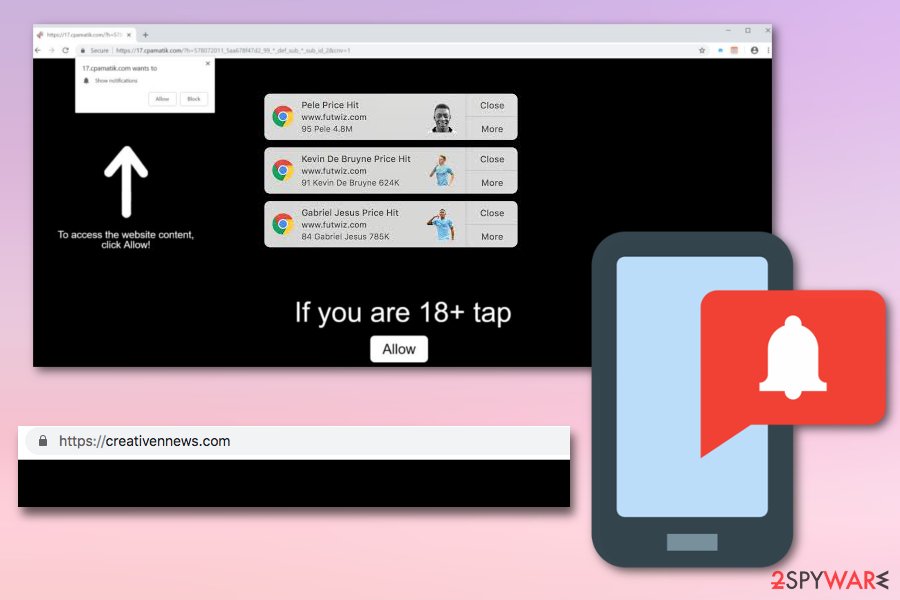
Task: Expand More on Kevin De Bruyne notification
Action: coord(492,183)
